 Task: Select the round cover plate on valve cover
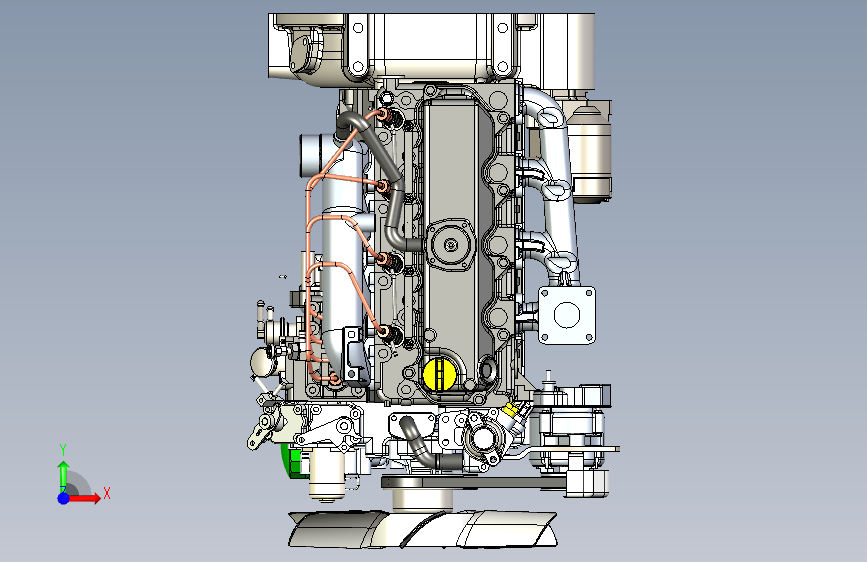451,244
